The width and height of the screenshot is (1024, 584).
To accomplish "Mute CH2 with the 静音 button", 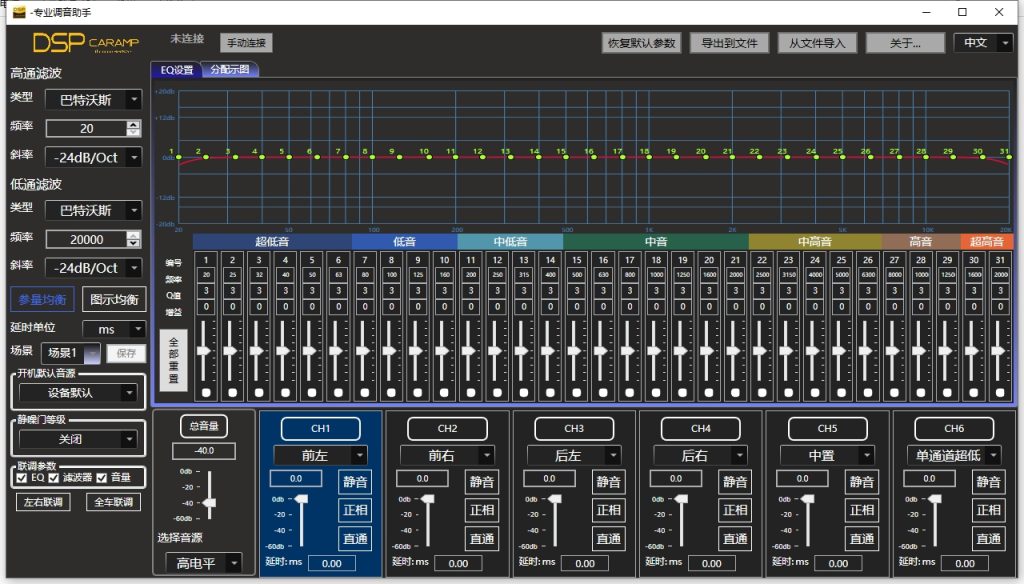I will (x=481, y=482).
